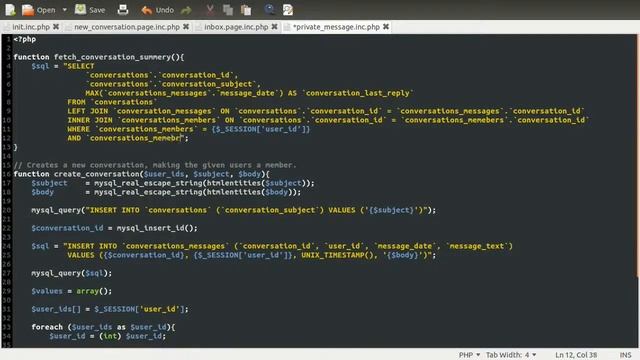The height and width of the screenshot is (360, 640).
Task: Create a new document with the toolbar icon
Action: coord(10,10)
